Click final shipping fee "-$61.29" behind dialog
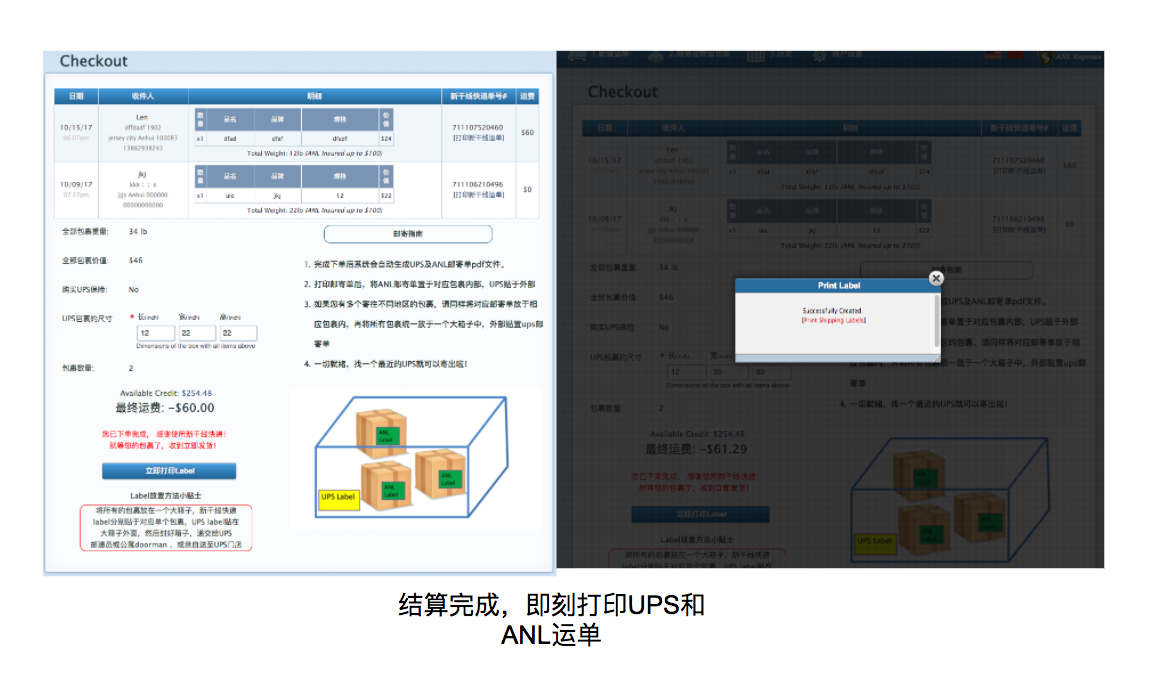The image size is (1151, 700). 723,449
